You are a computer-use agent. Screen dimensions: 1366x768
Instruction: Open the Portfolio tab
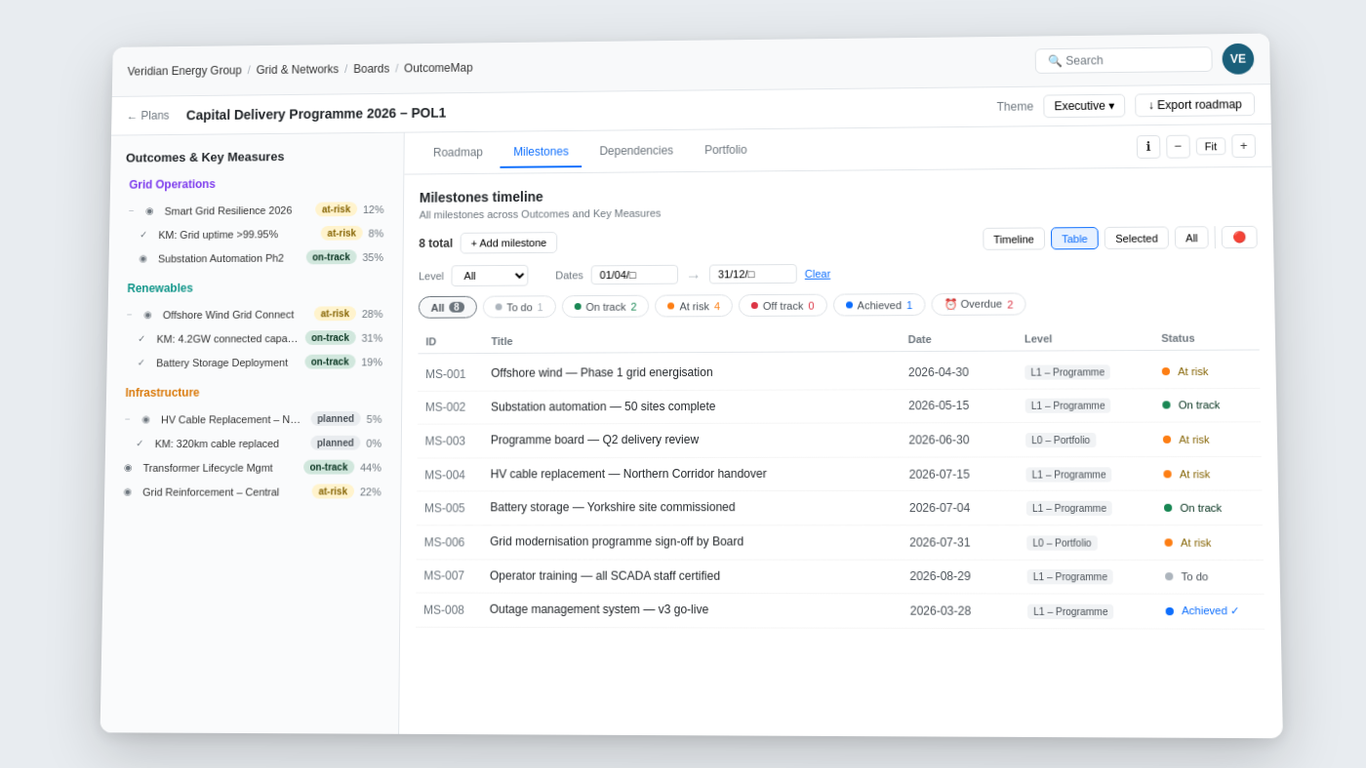pyautogui.click(x=724, y=150)
